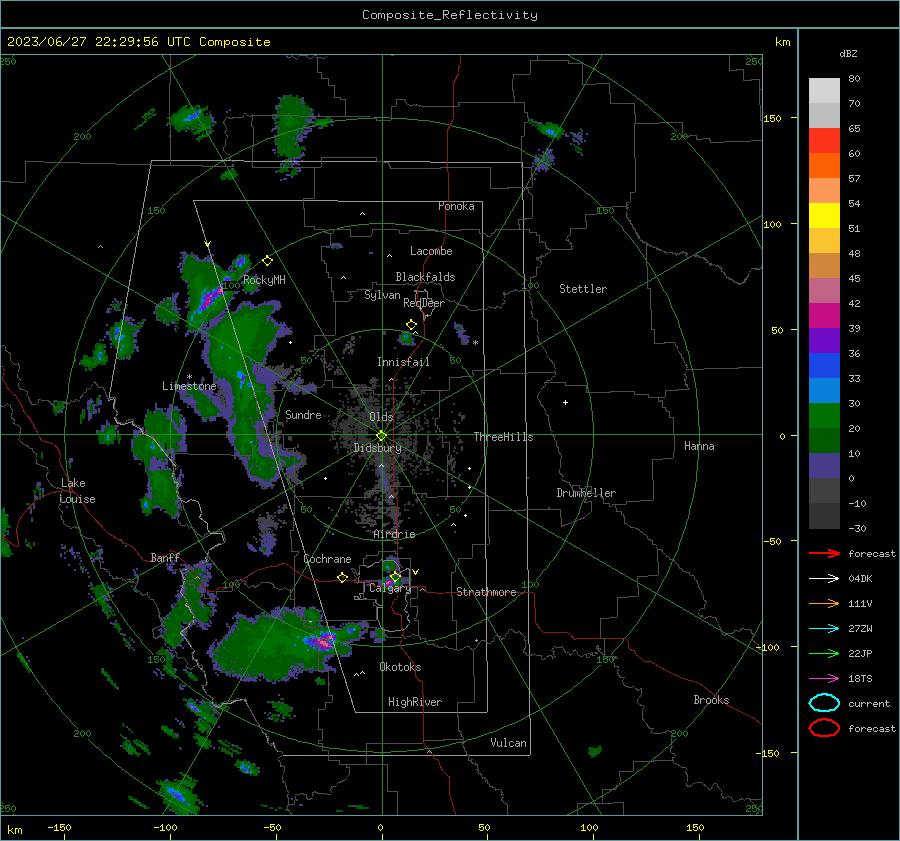Click the Airdrie city label
The width and height of the screenshot is (900, 841).
(x=394, y=534)
